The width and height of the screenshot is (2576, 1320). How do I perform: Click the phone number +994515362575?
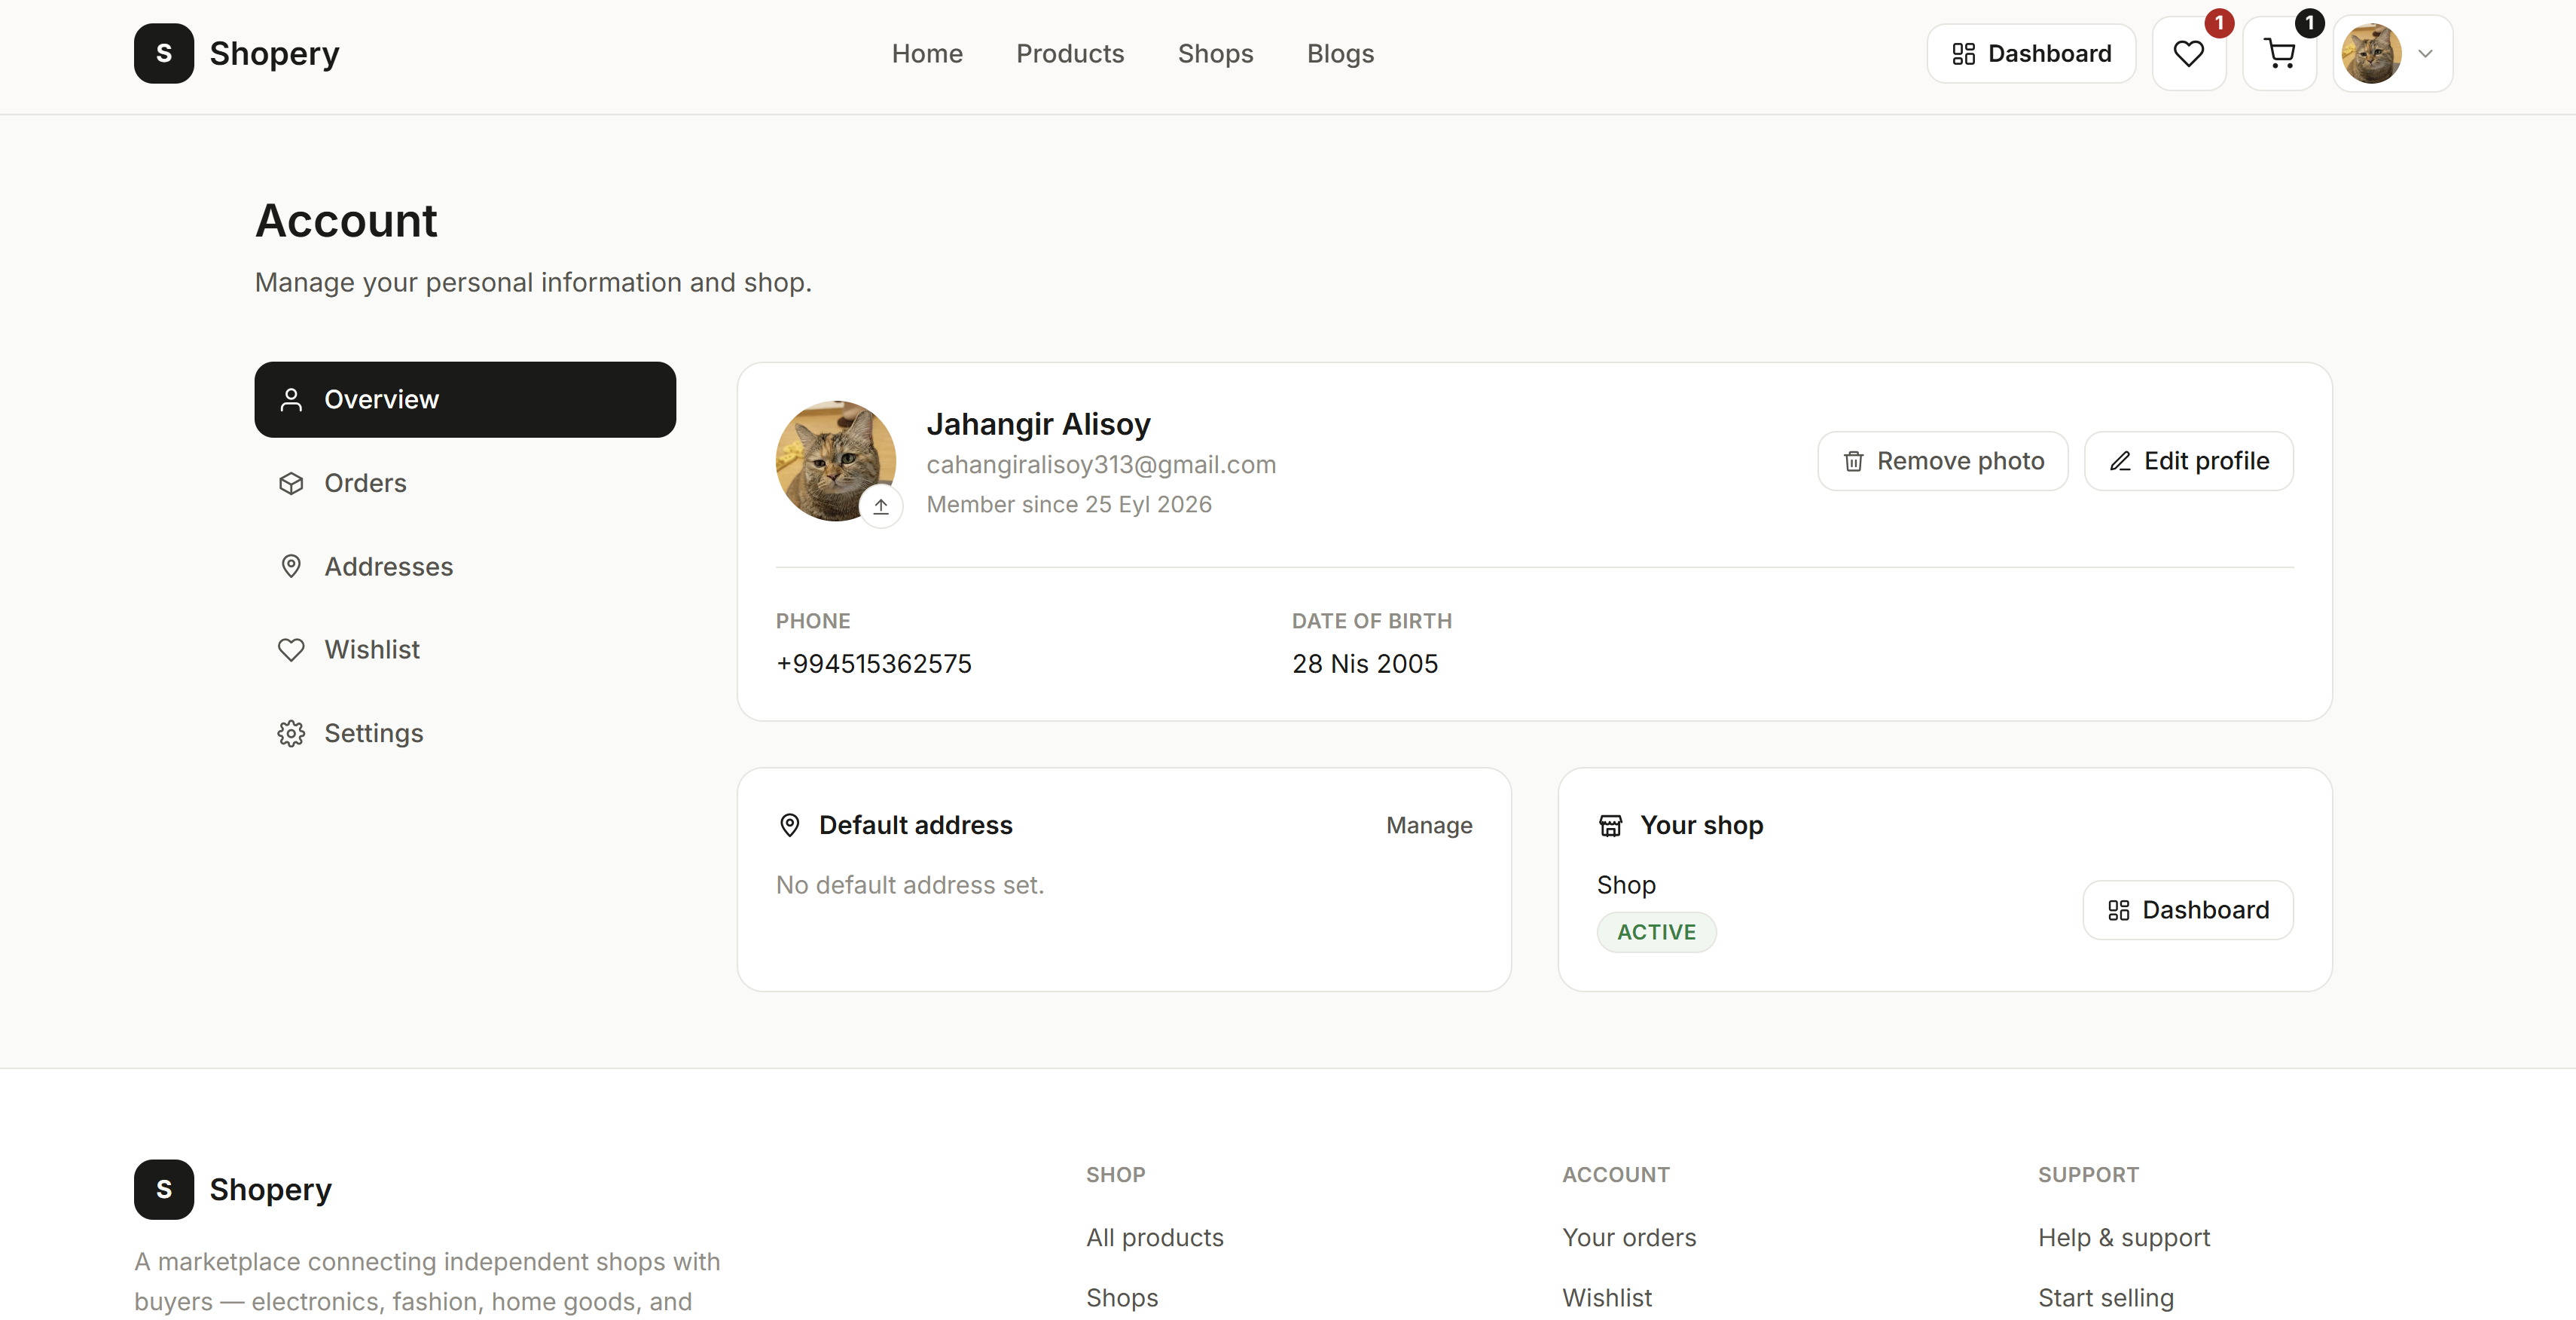[x=873, y=664]
